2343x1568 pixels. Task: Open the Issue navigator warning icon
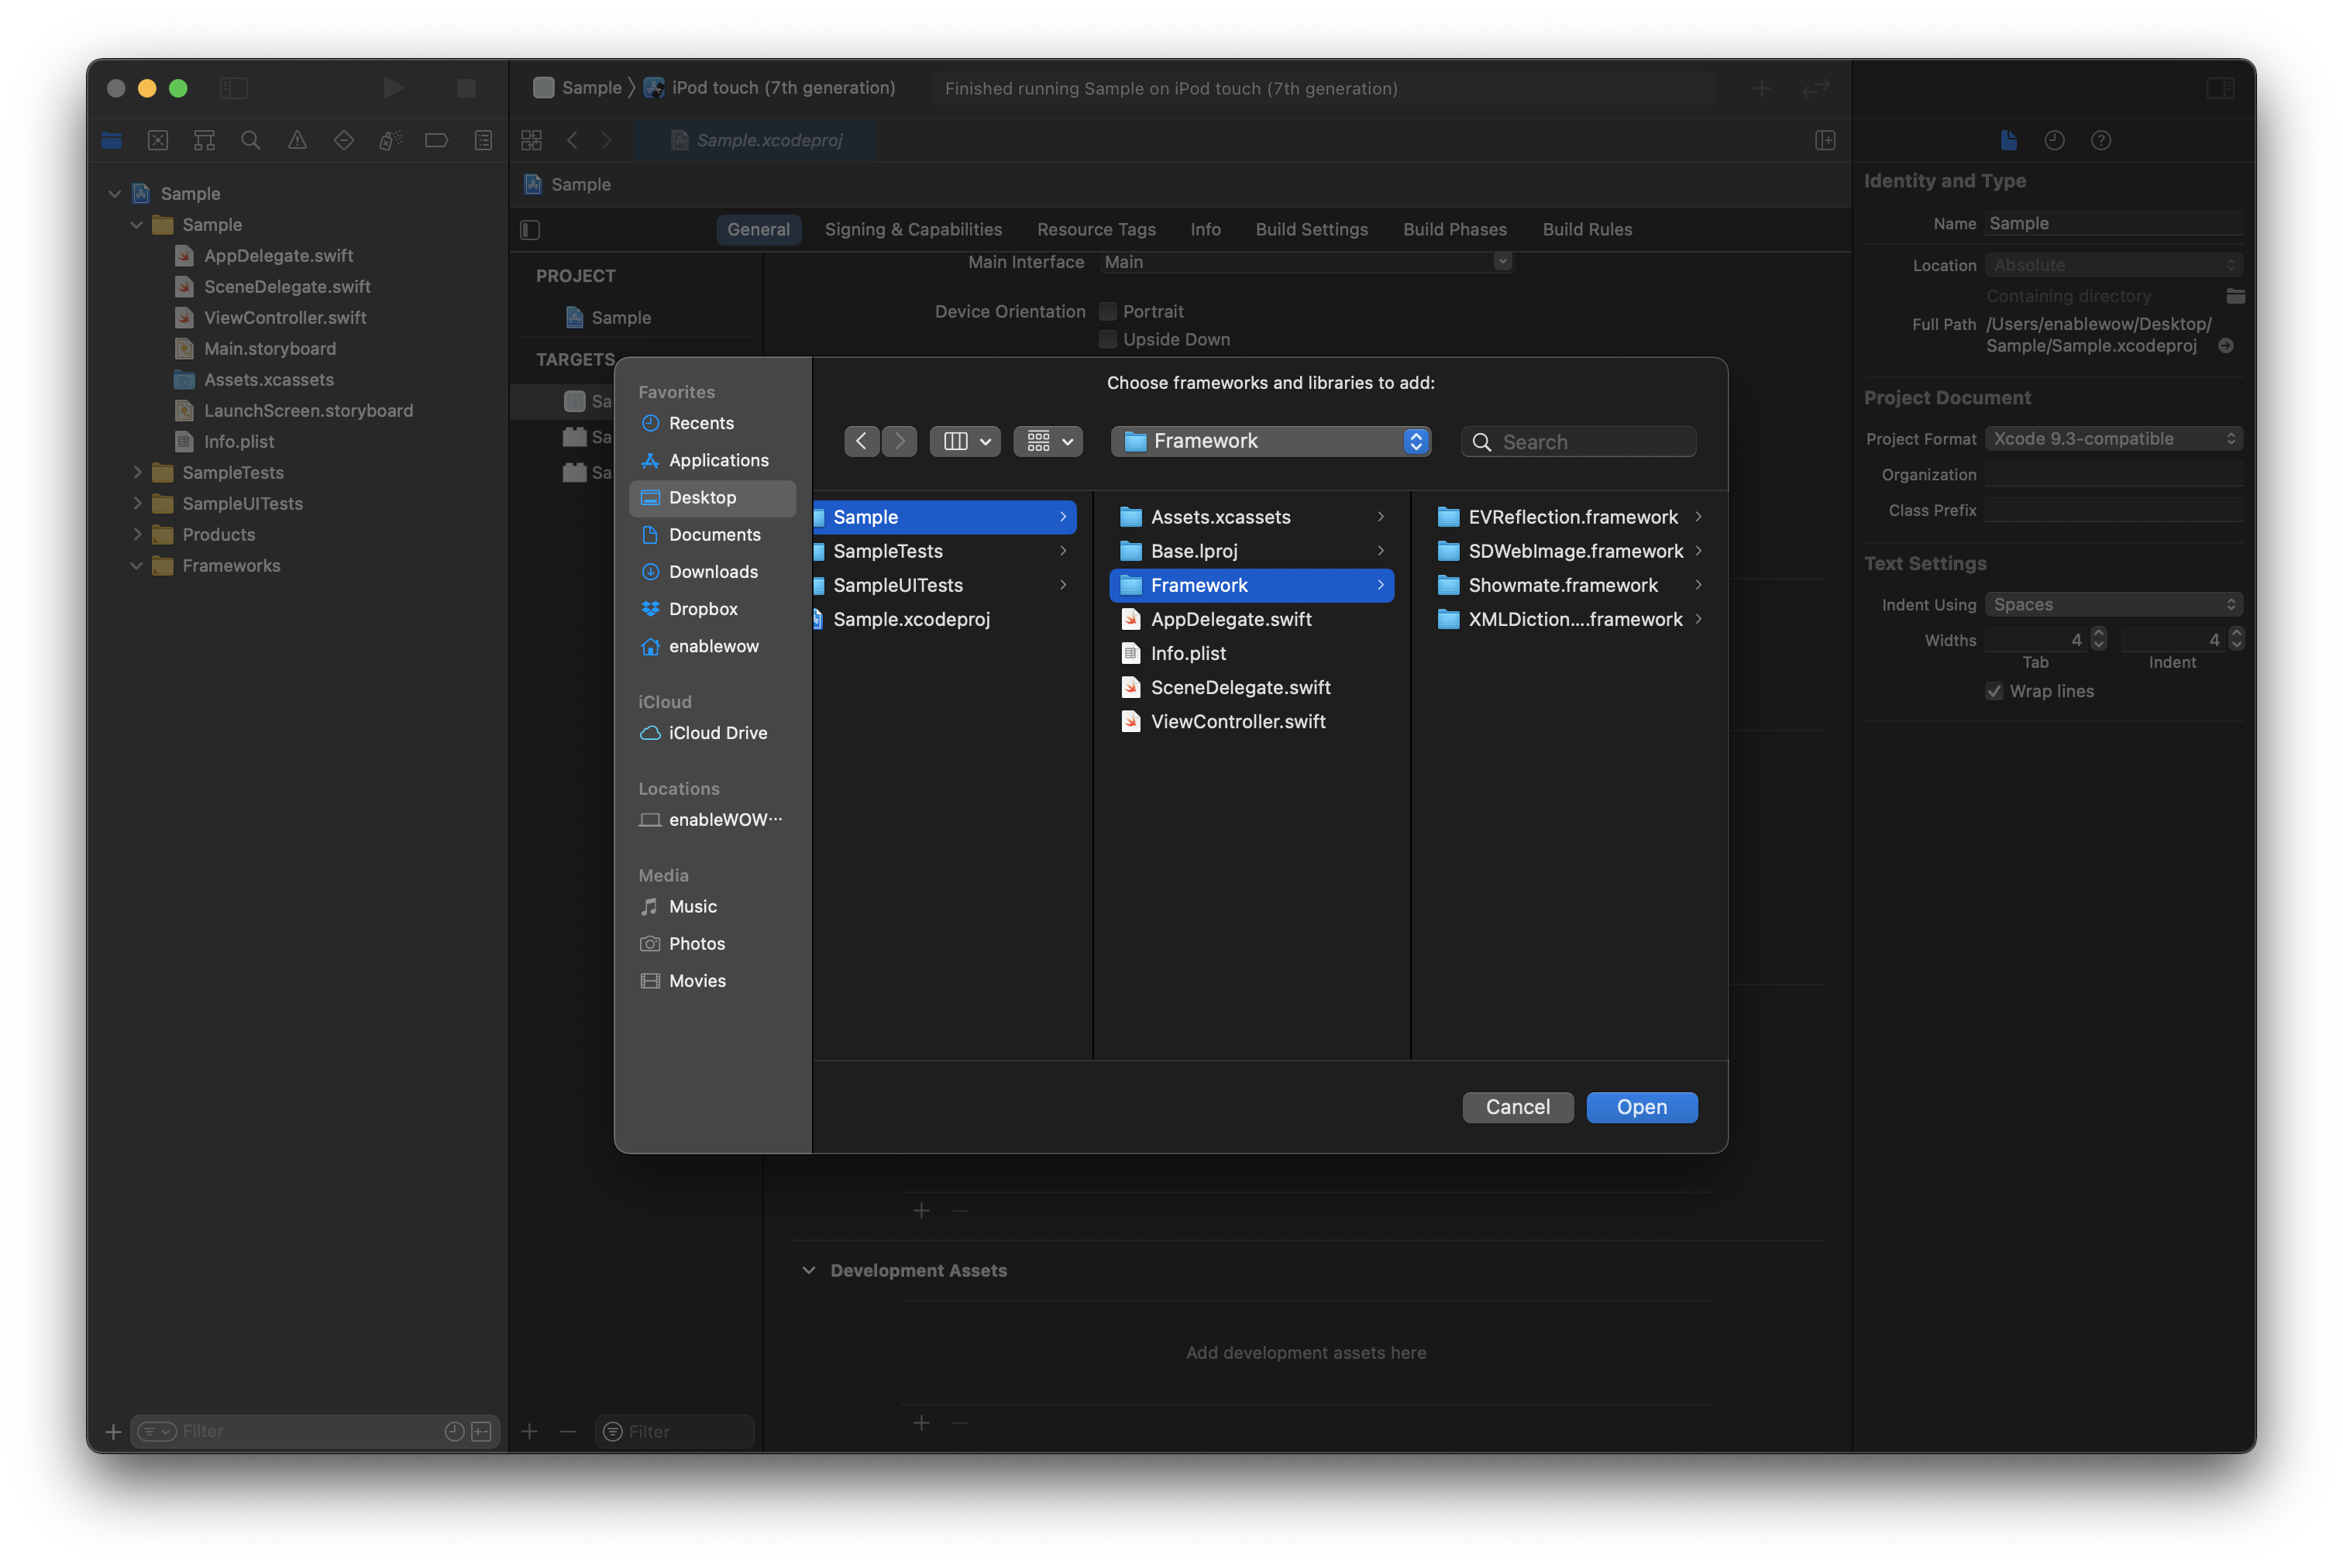click(297, 140)
